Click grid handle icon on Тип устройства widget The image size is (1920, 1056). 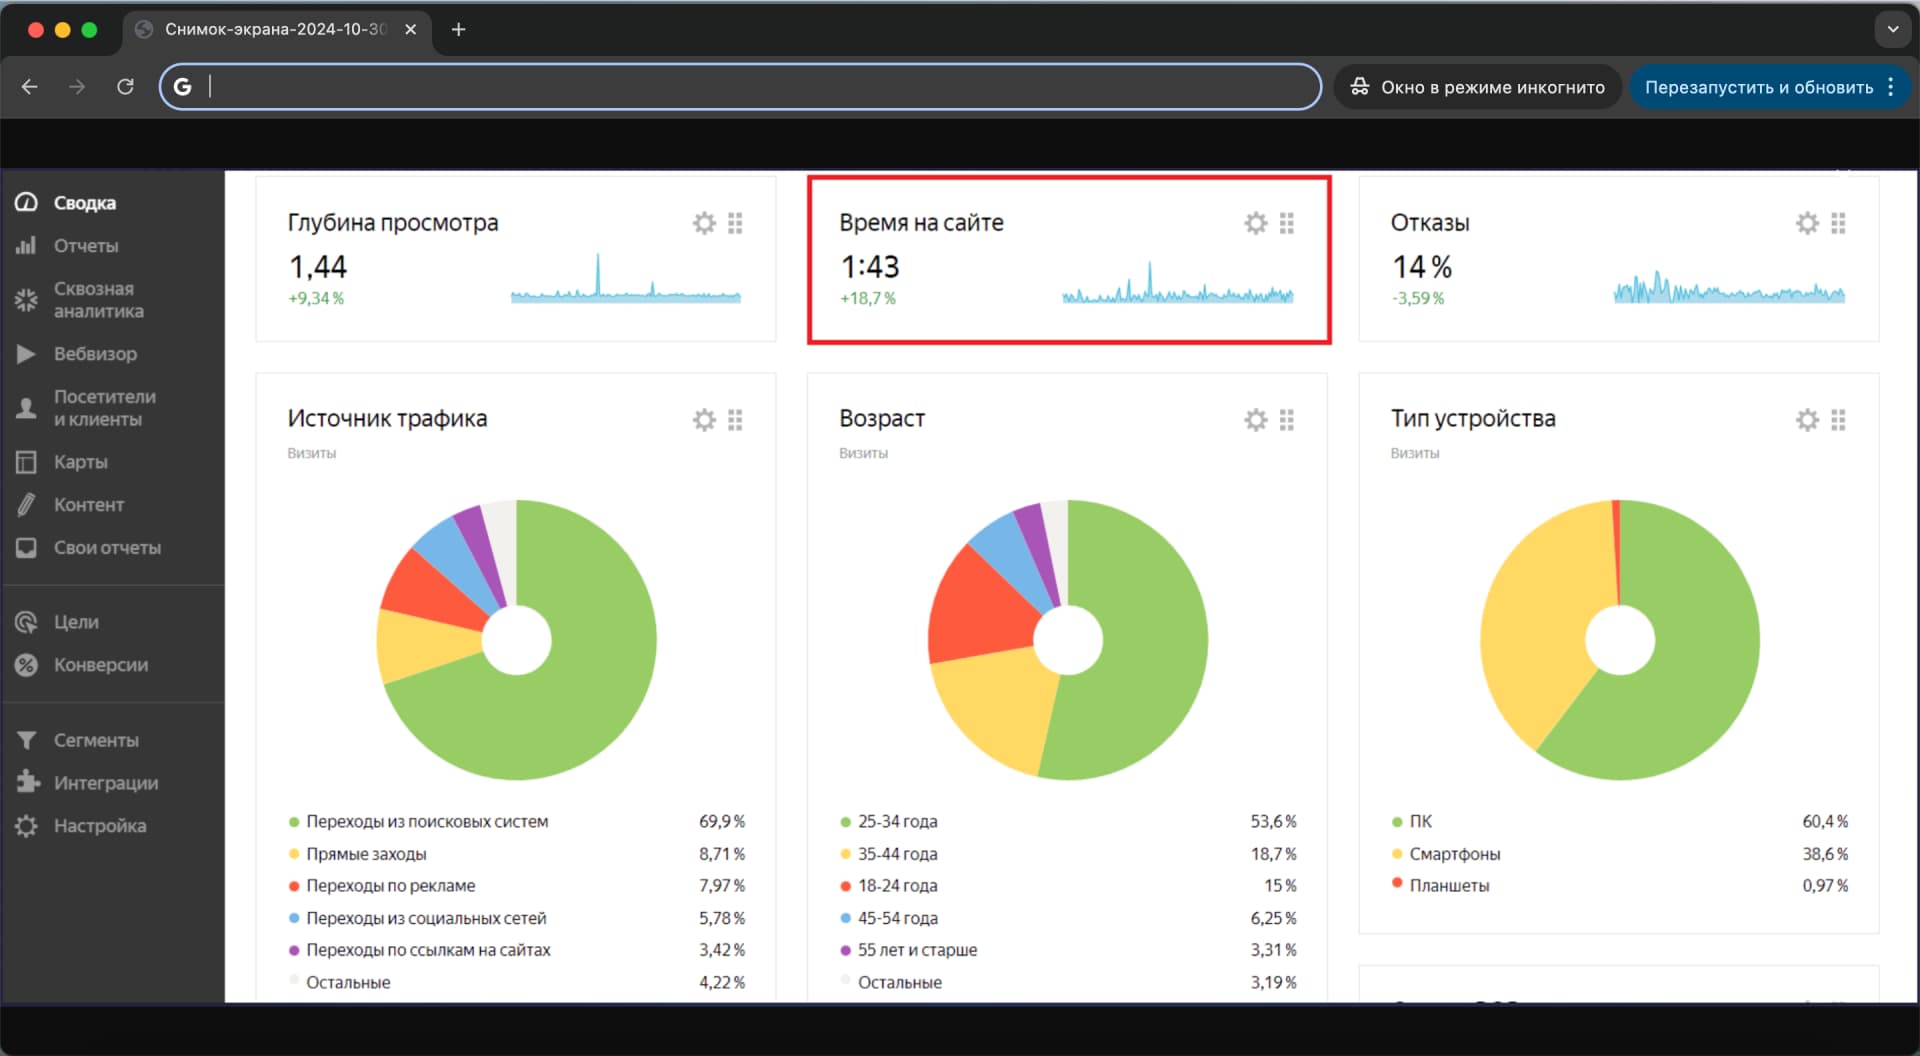click(x=1838, y=420)
